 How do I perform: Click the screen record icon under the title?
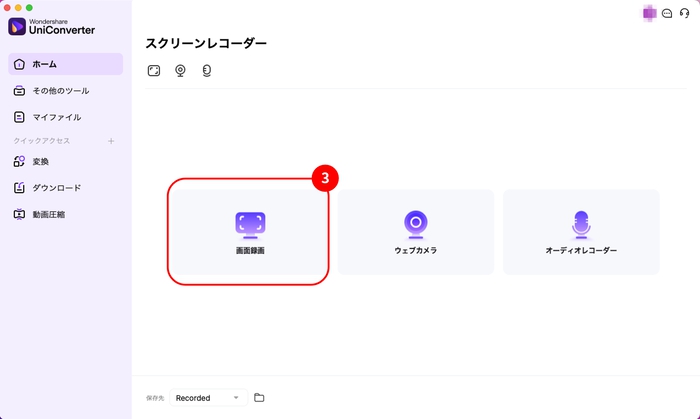tap(154, 71)
